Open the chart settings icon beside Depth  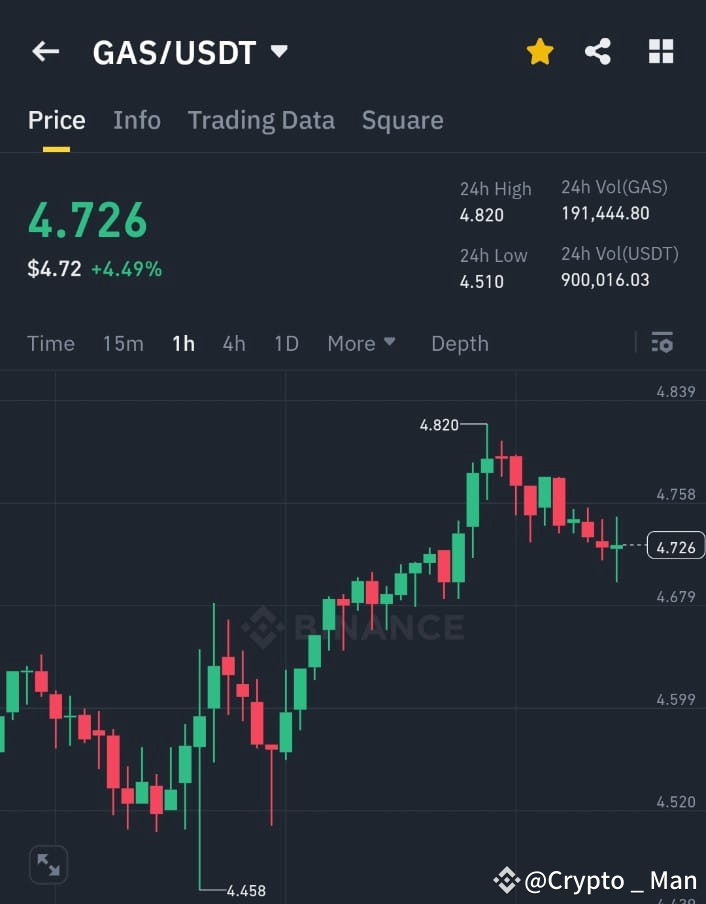[662, 343]
